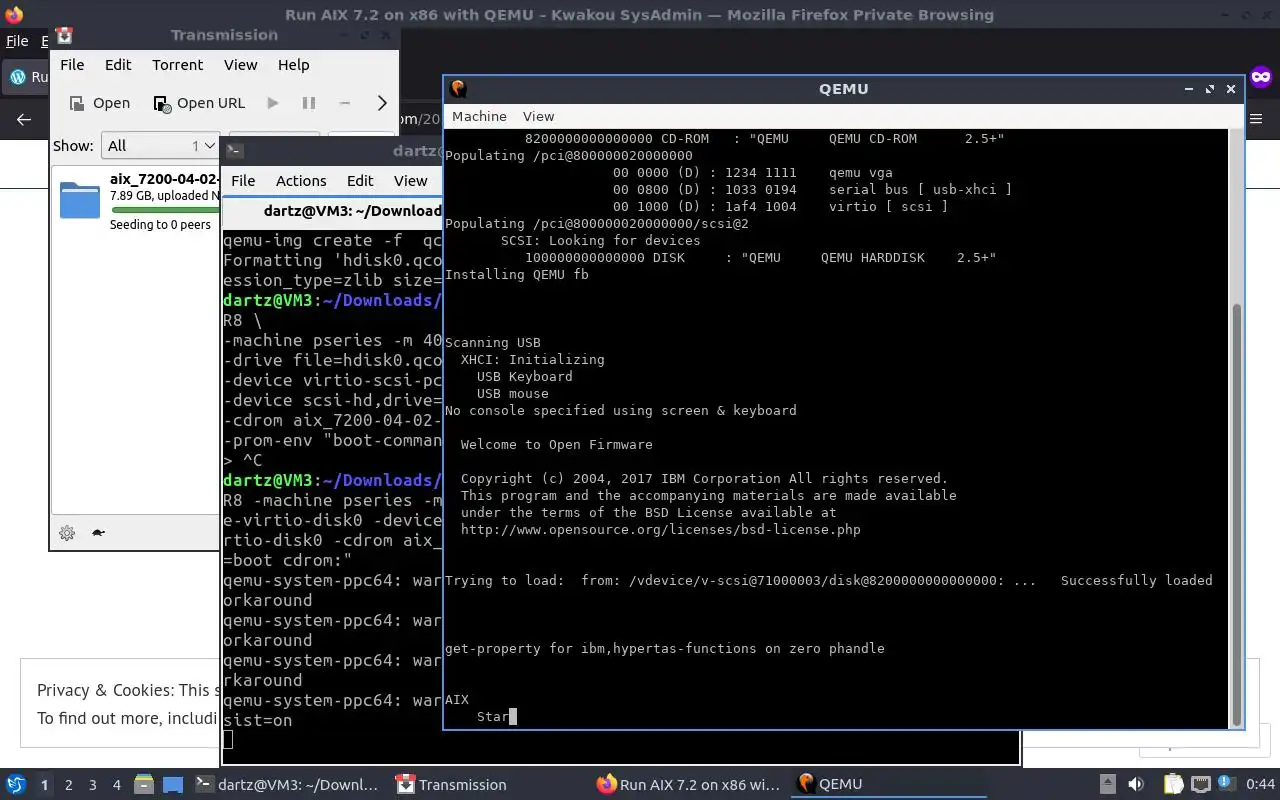Click 'Seeding to 0 peers' status text

coord(160,225)
